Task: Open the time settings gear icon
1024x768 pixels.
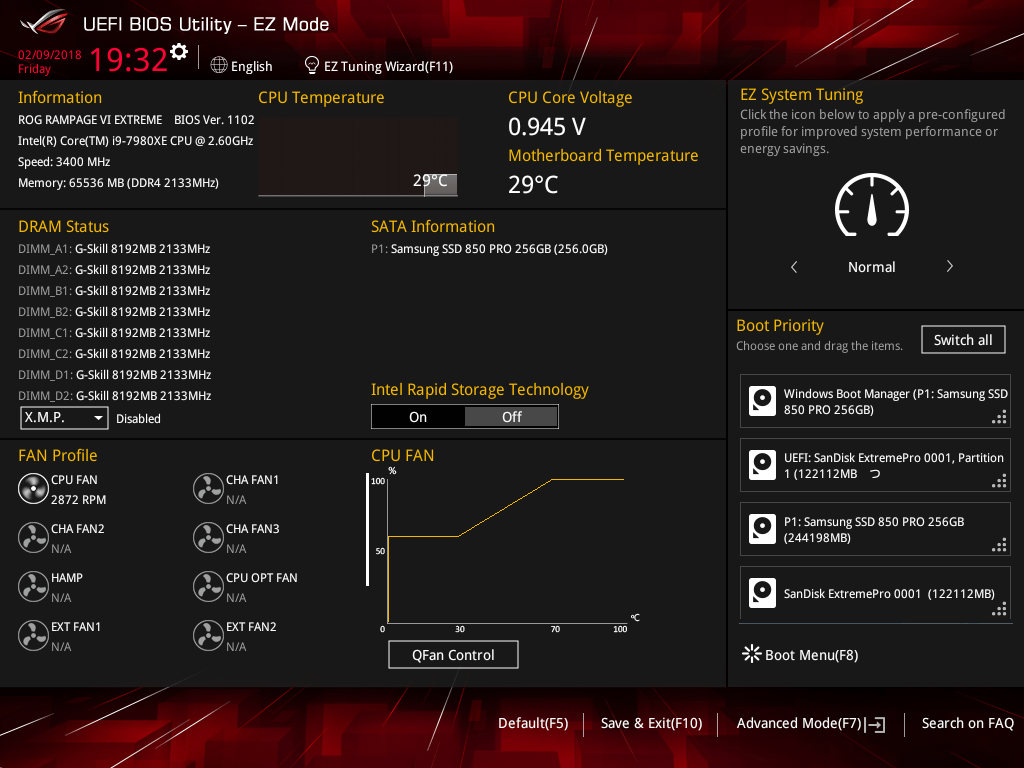Action: pos(179,52)
